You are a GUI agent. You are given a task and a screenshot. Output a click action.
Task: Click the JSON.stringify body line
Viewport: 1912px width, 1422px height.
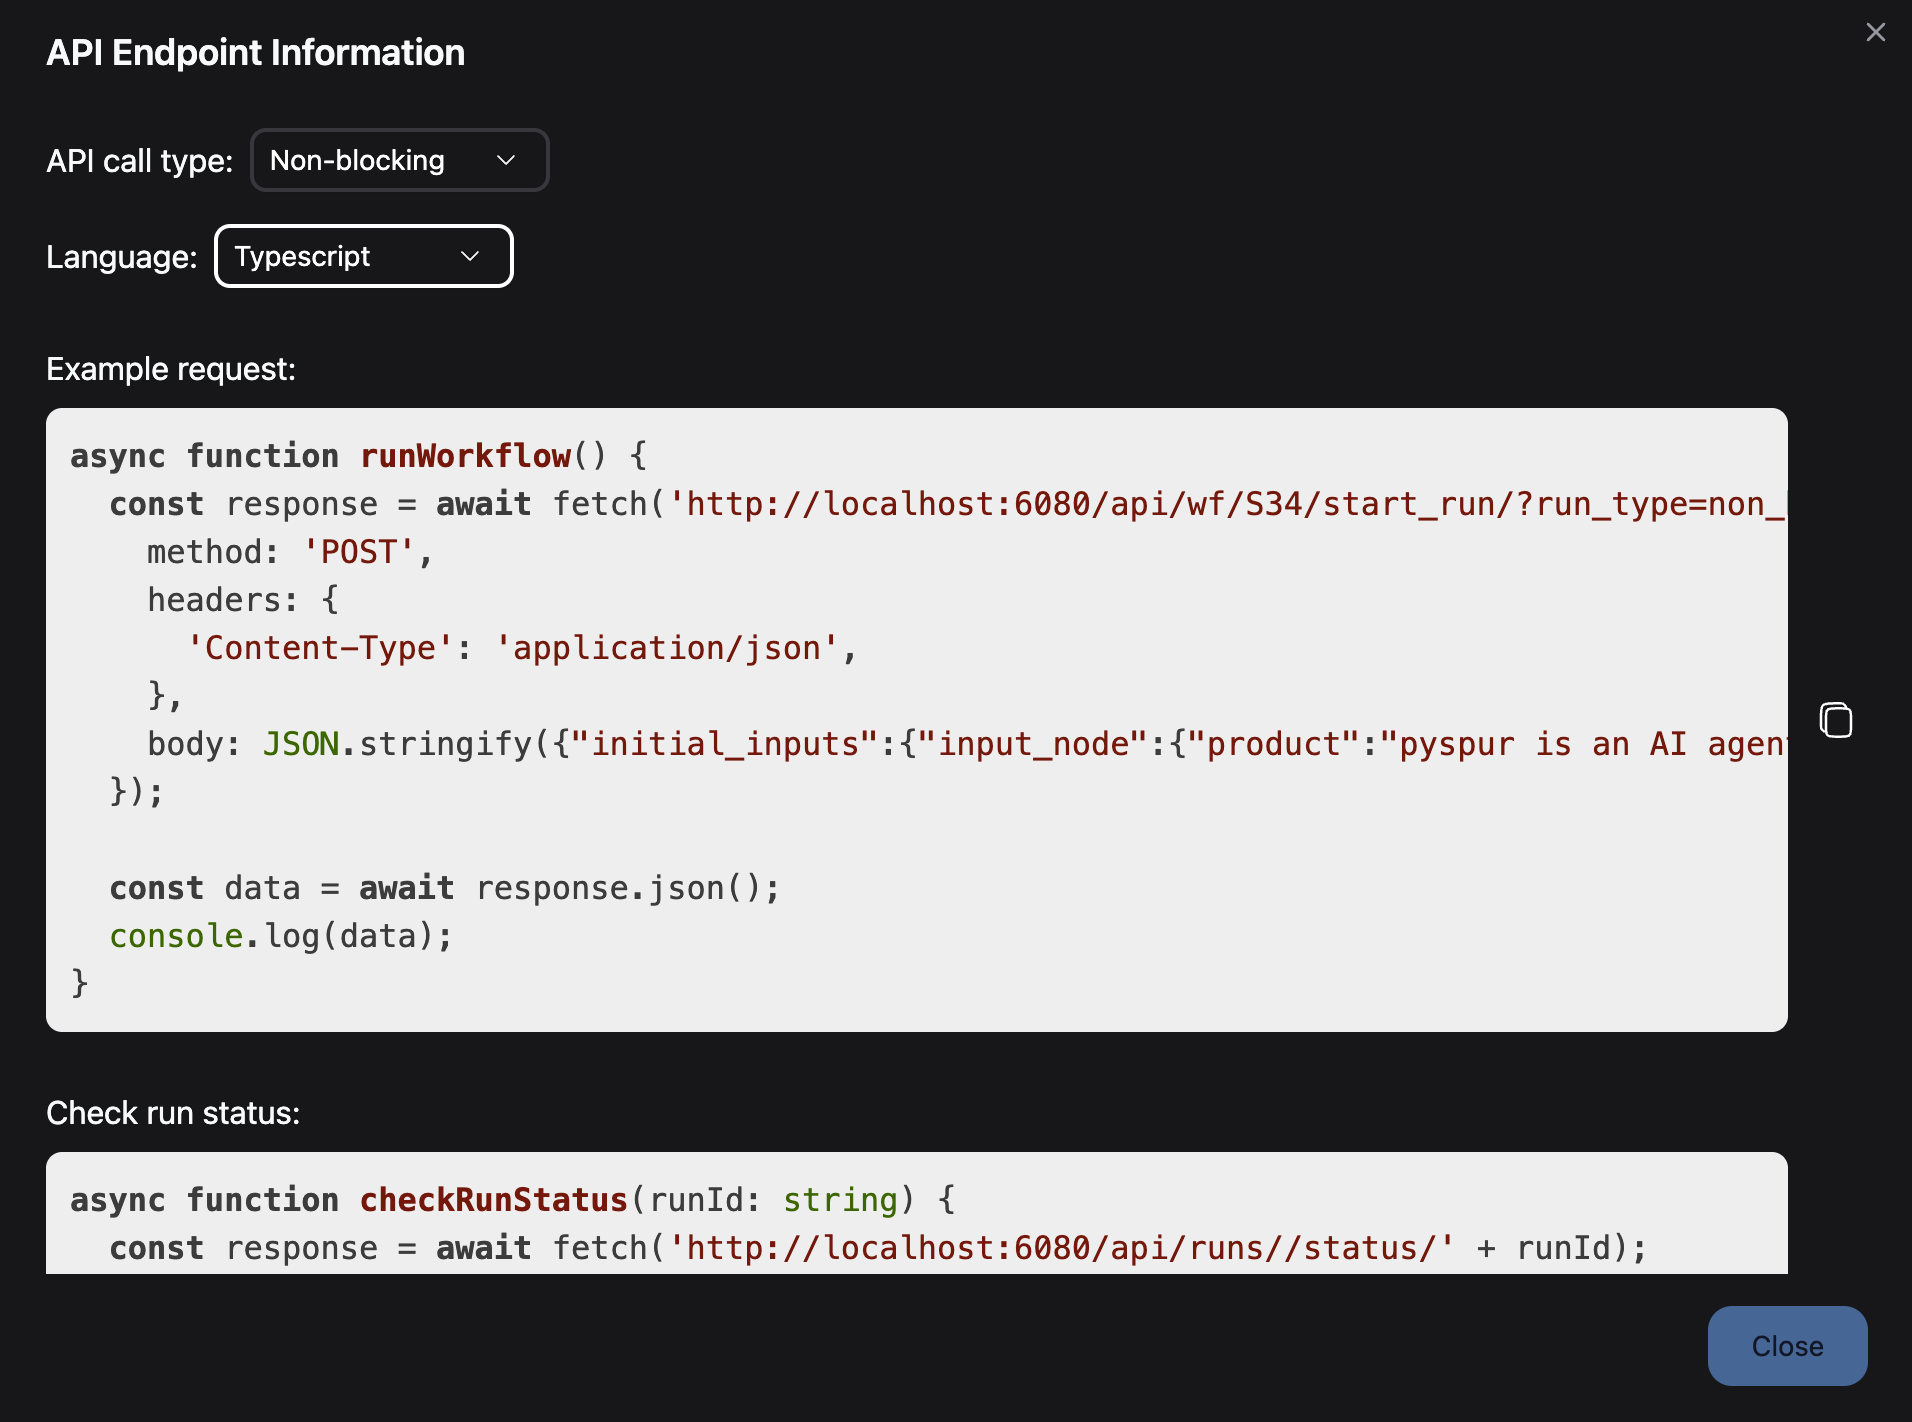pos(700,743)
